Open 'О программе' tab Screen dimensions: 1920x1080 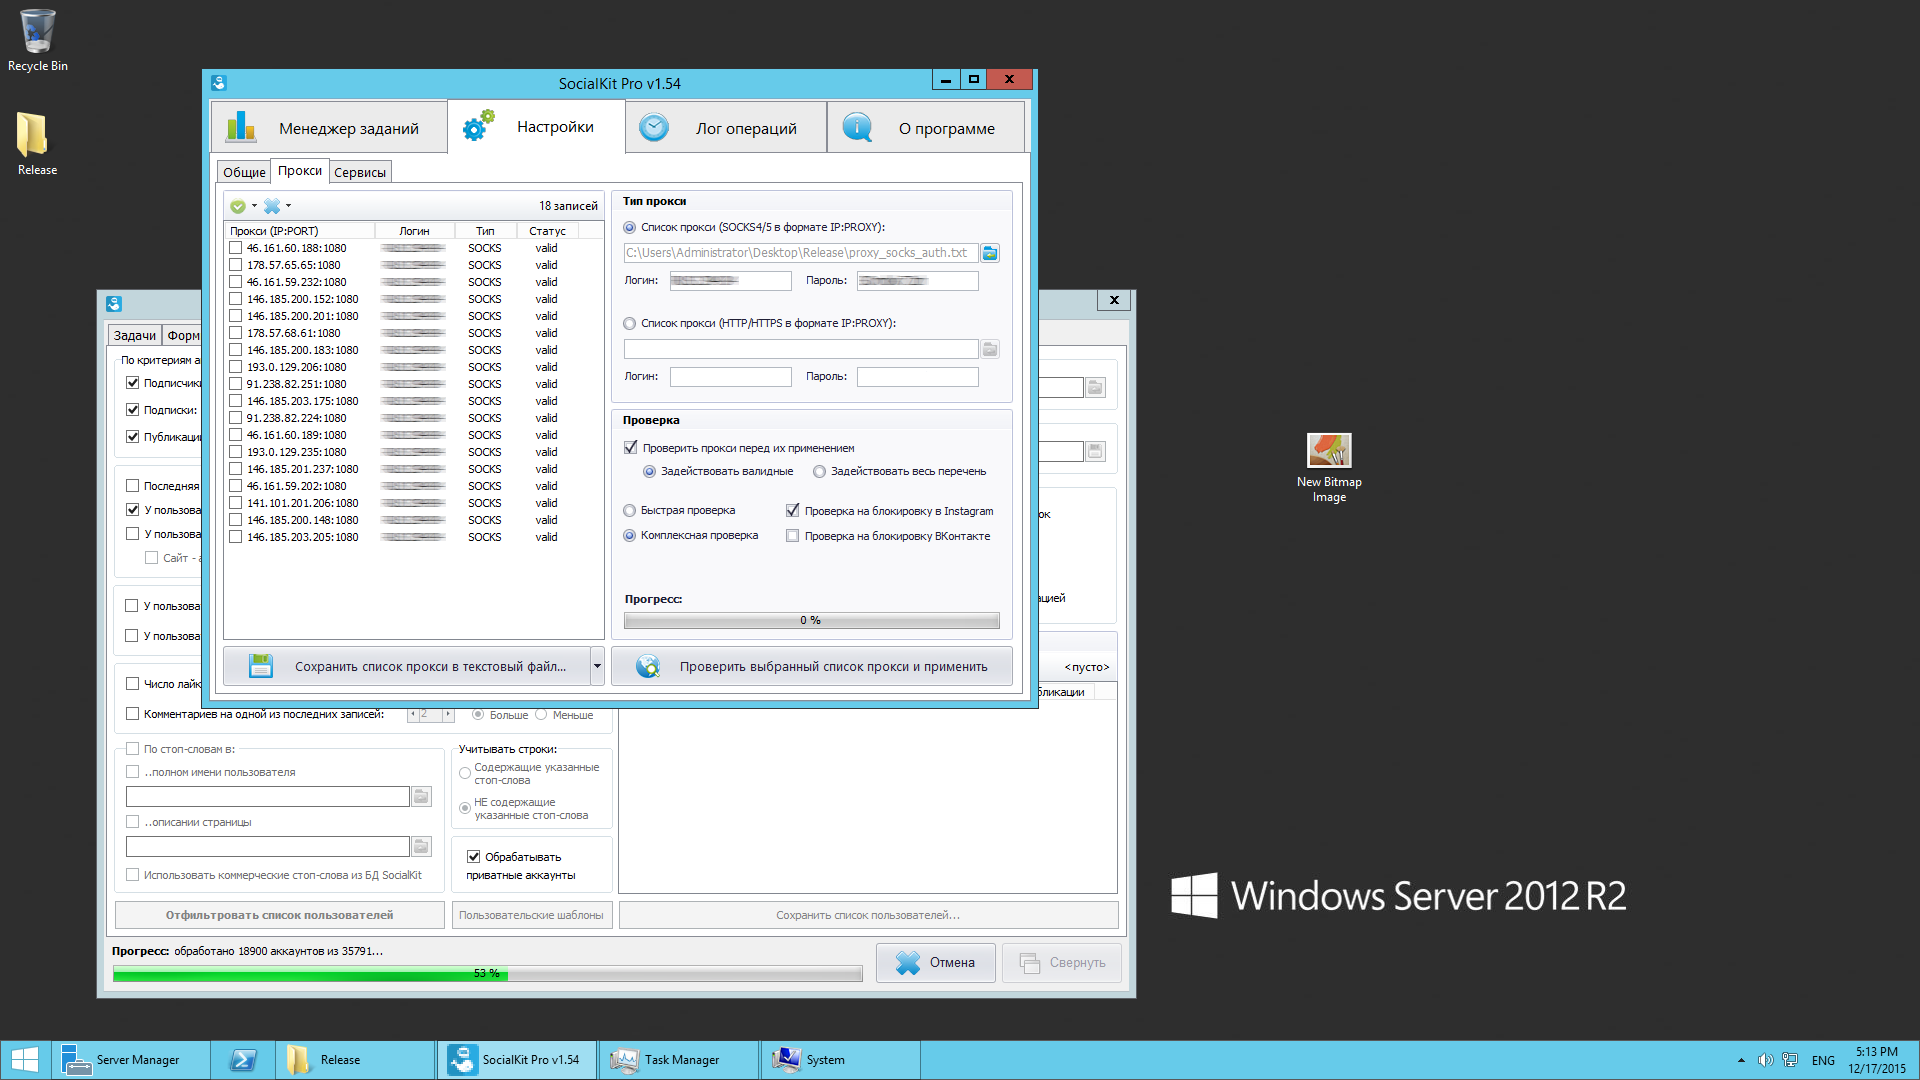[x=926, y=128]
